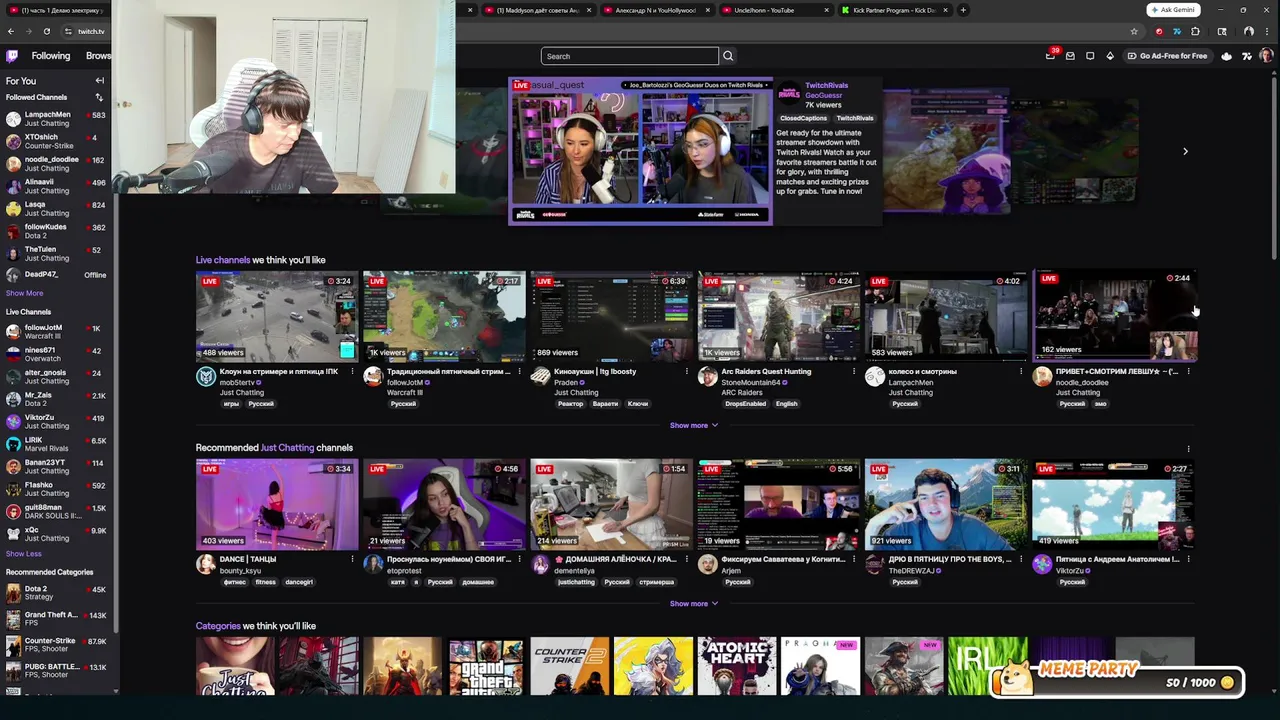Open LampachMen in followed channels
Viewport: 1280px width, 720px height.
[x=56, y=119]
